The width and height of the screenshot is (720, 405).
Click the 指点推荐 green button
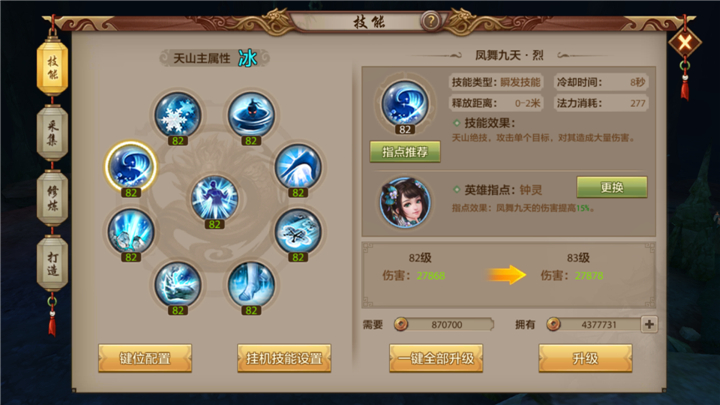click(x=405, y=152)
